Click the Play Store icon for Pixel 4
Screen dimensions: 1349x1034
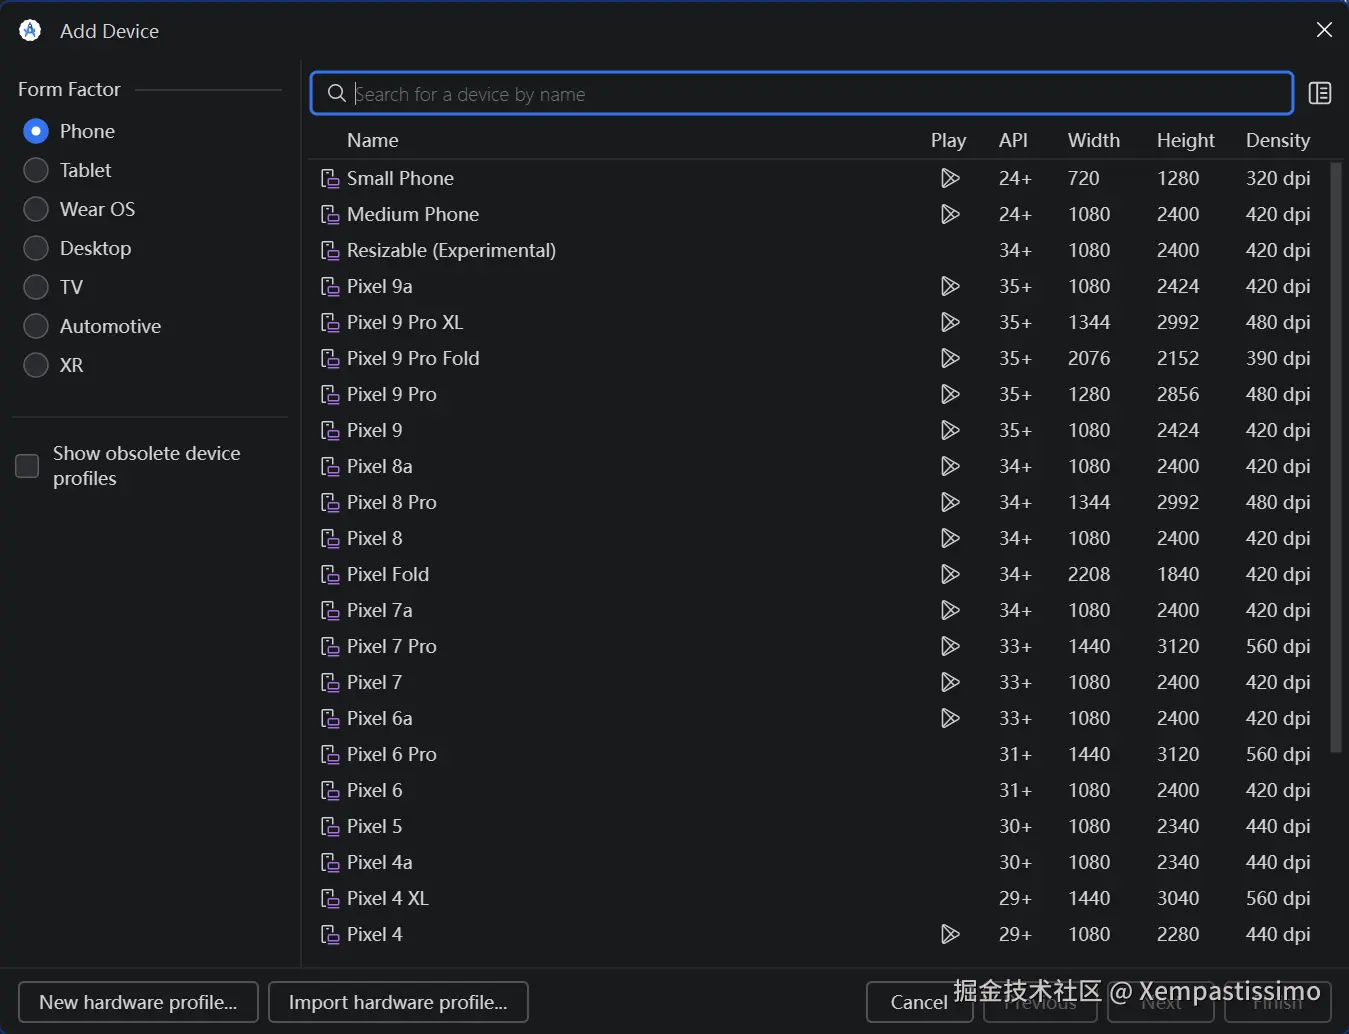(950, 934)
